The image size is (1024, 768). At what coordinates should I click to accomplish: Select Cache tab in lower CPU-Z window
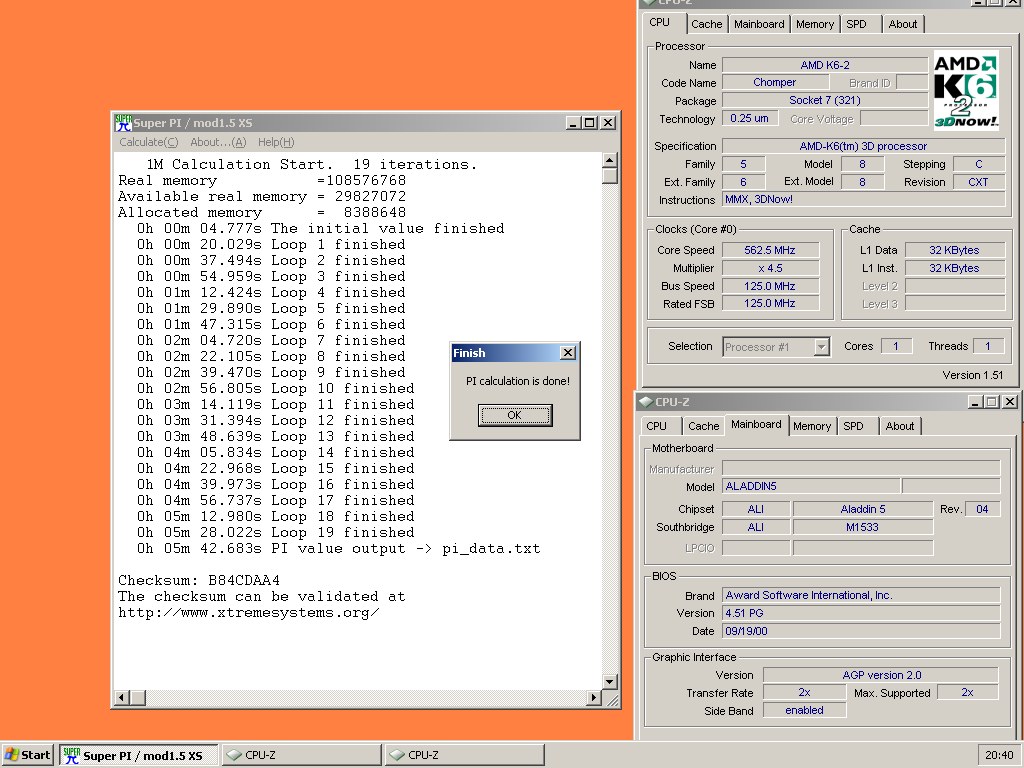[x=703, y=426]
